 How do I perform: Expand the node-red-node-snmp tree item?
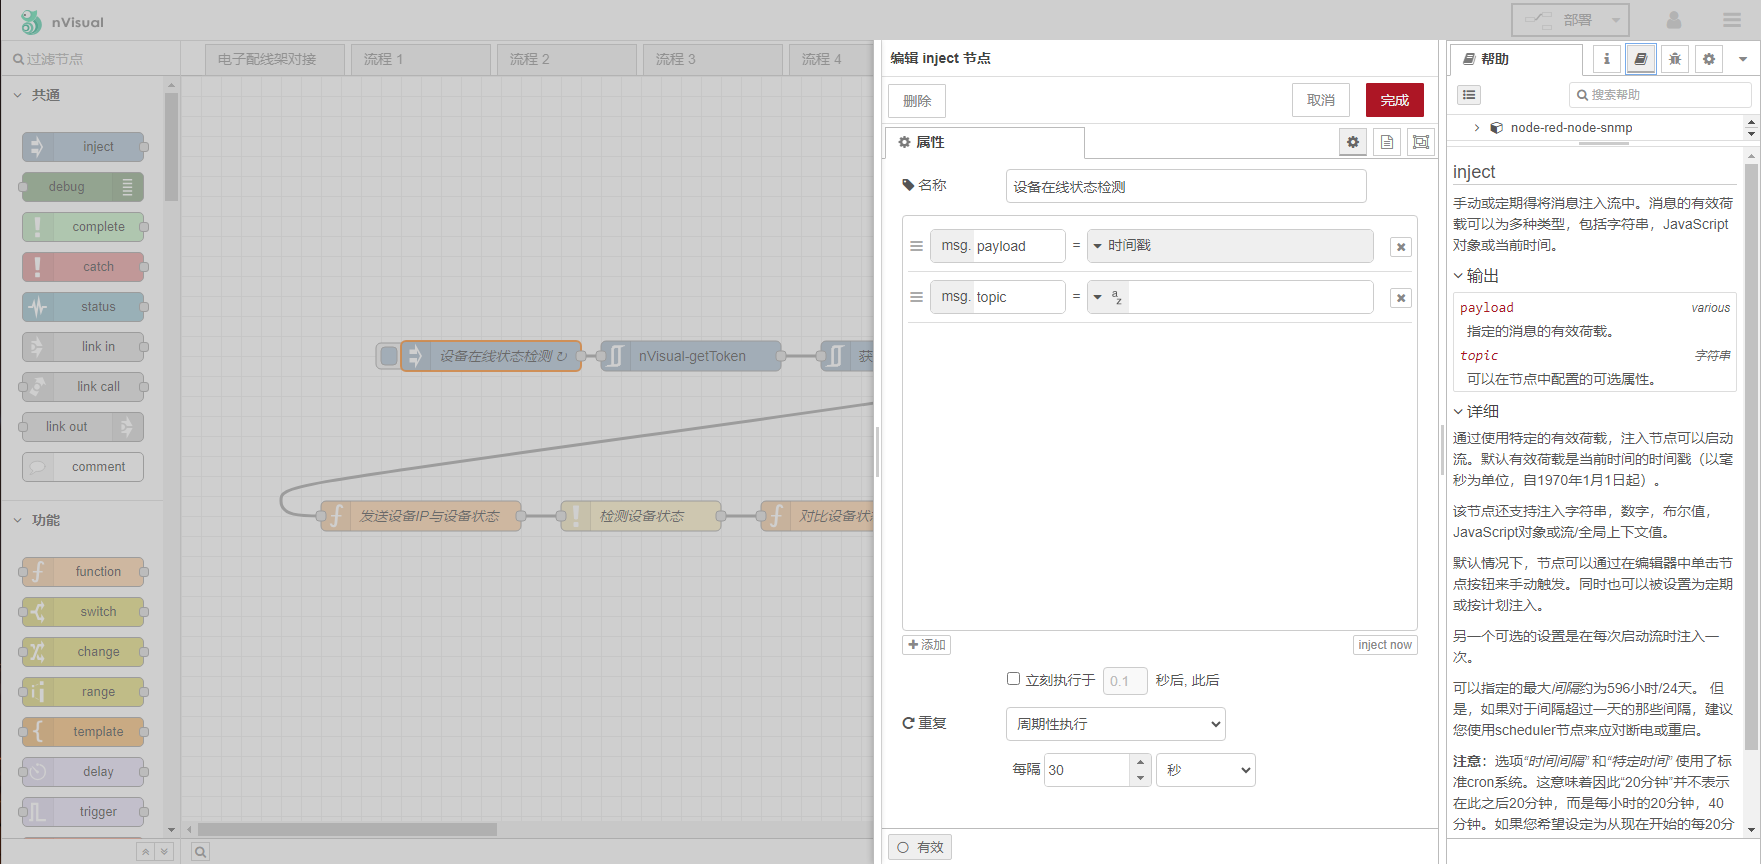pyautogui.click(x=1477, y=128)
